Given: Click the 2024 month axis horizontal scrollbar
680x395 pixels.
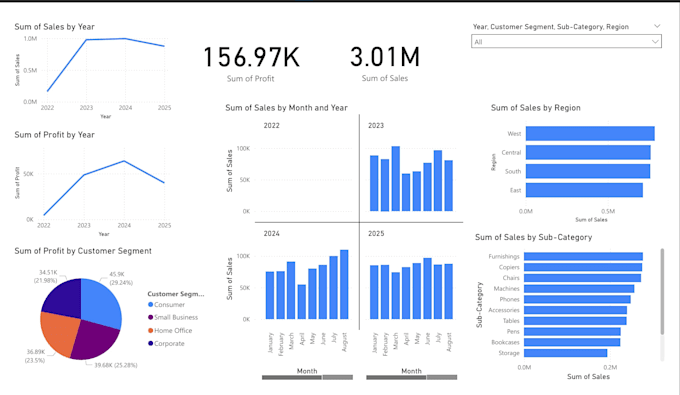Looking at the screenshot, I should (x=307, y=377).
